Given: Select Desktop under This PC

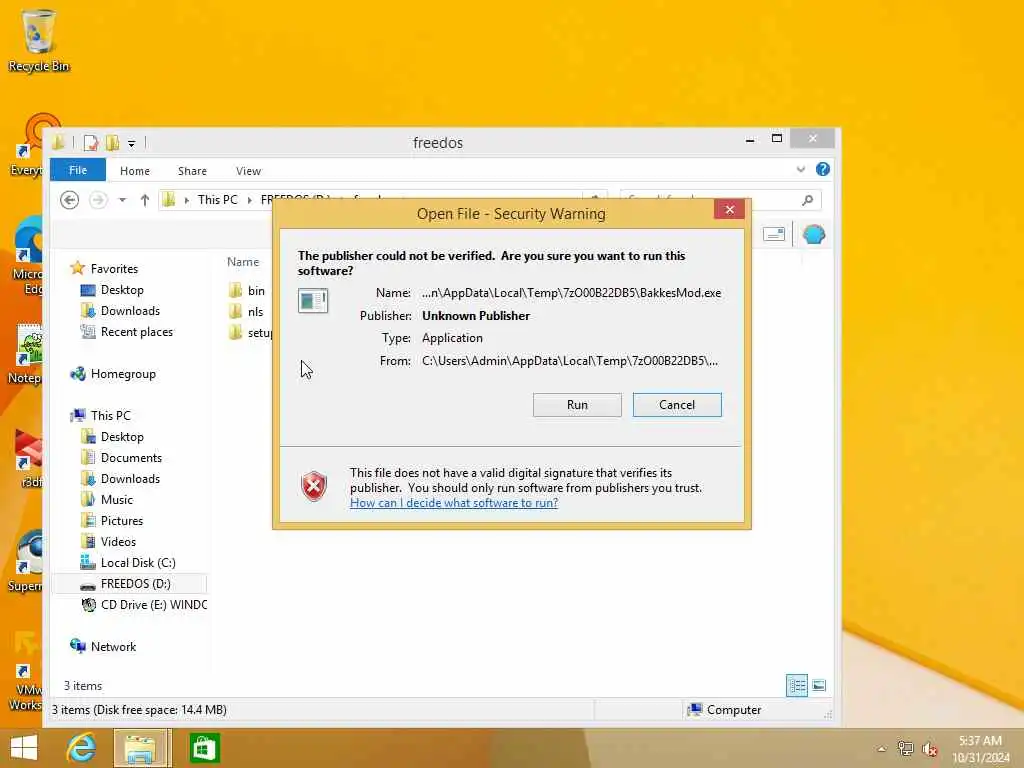Looking at the screenshot, I should [121, 437].
